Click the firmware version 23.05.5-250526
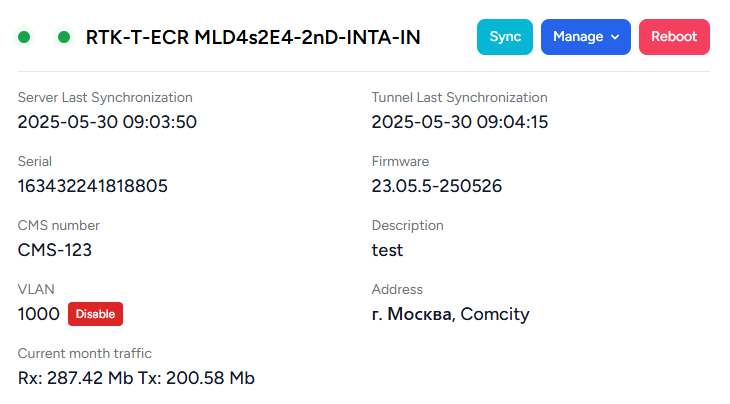This screenshot has width=730, height=404. pyautogui.click(x=437, y=186)
